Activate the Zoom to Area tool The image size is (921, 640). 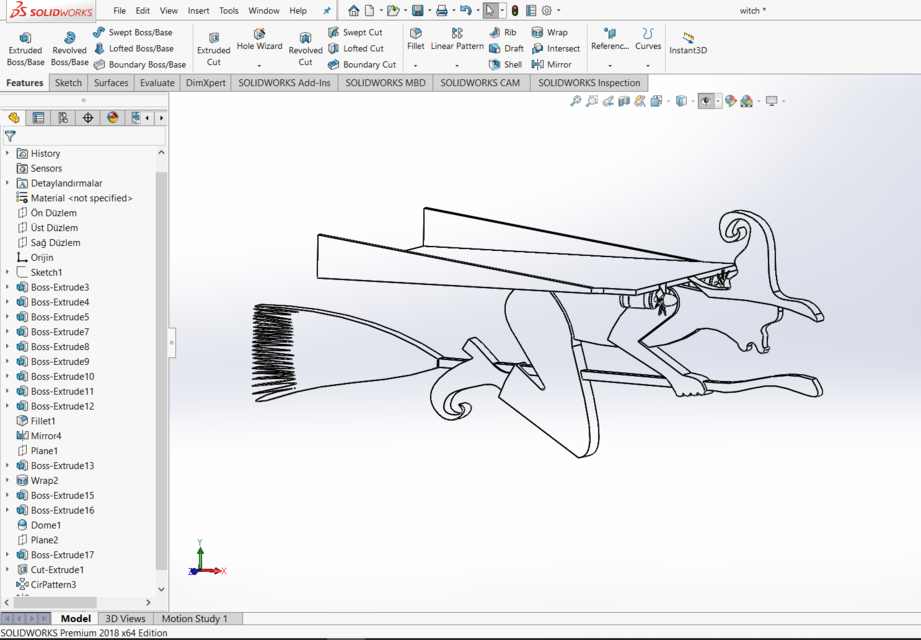[592, 100]
